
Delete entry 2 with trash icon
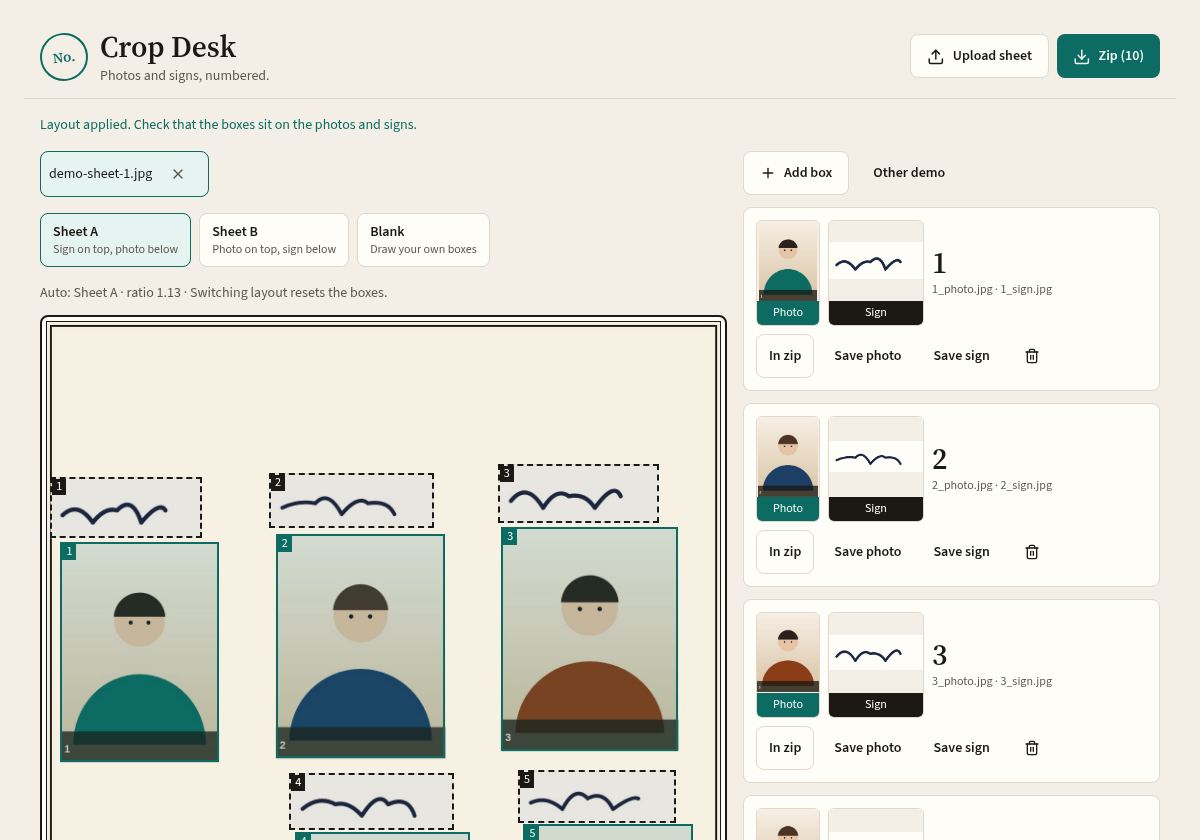[x=1032, y=552]
